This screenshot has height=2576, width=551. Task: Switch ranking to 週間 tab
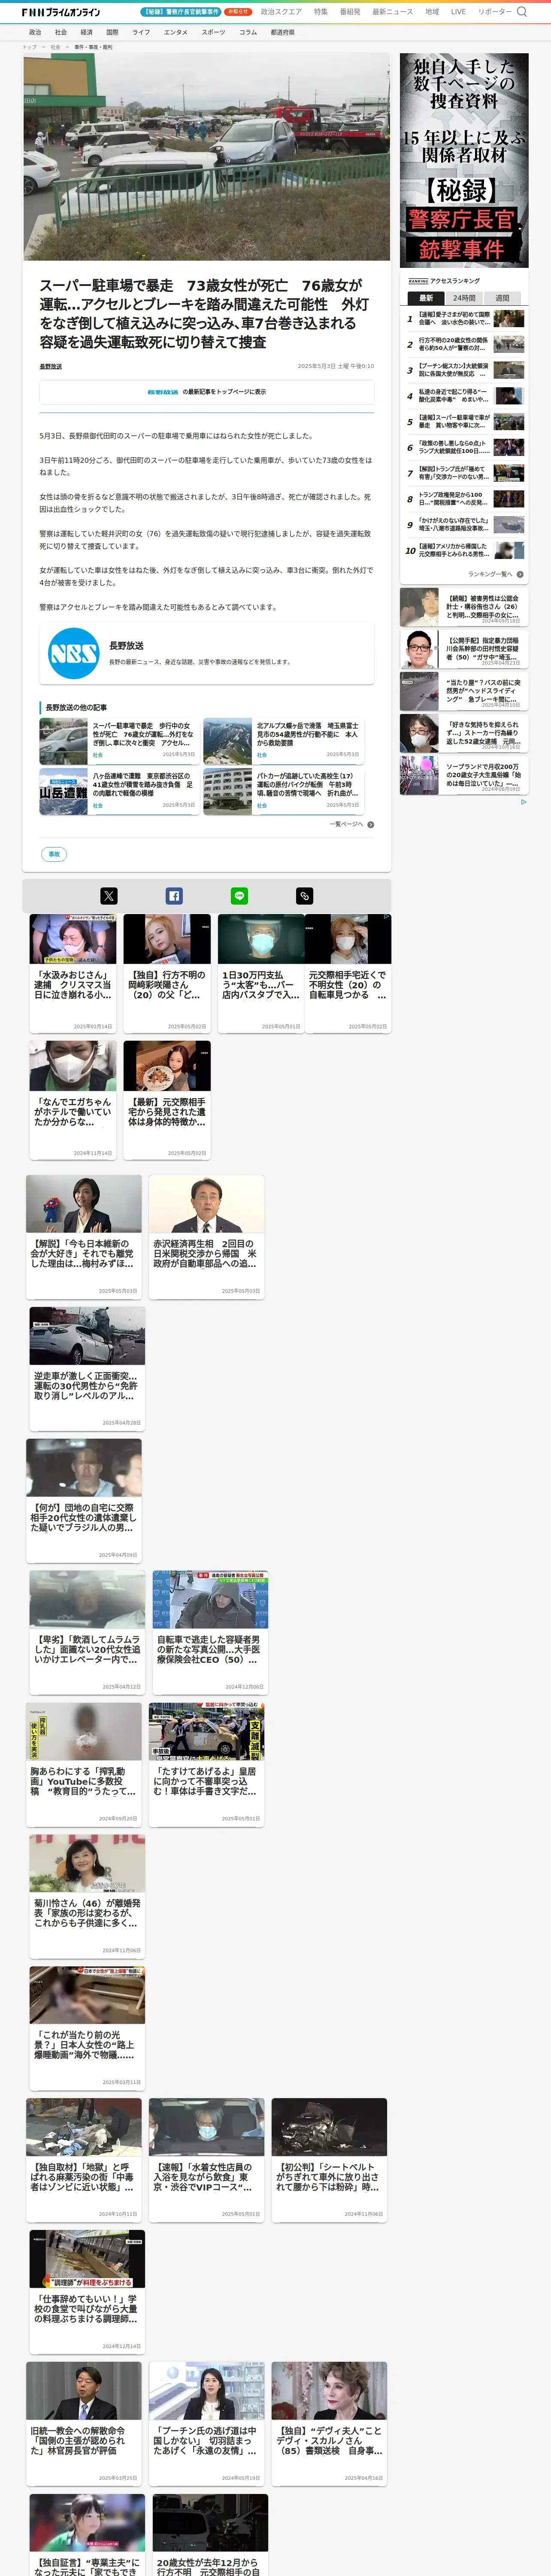click(x=502, y=298)
